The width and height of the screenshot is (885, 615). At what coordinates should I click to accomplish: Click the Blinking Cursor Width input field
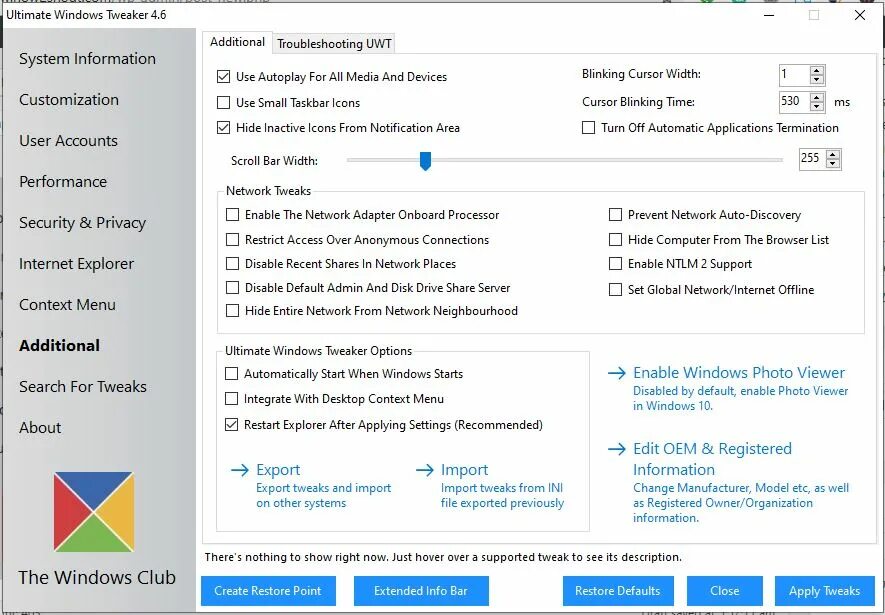(x=794, y=74)
